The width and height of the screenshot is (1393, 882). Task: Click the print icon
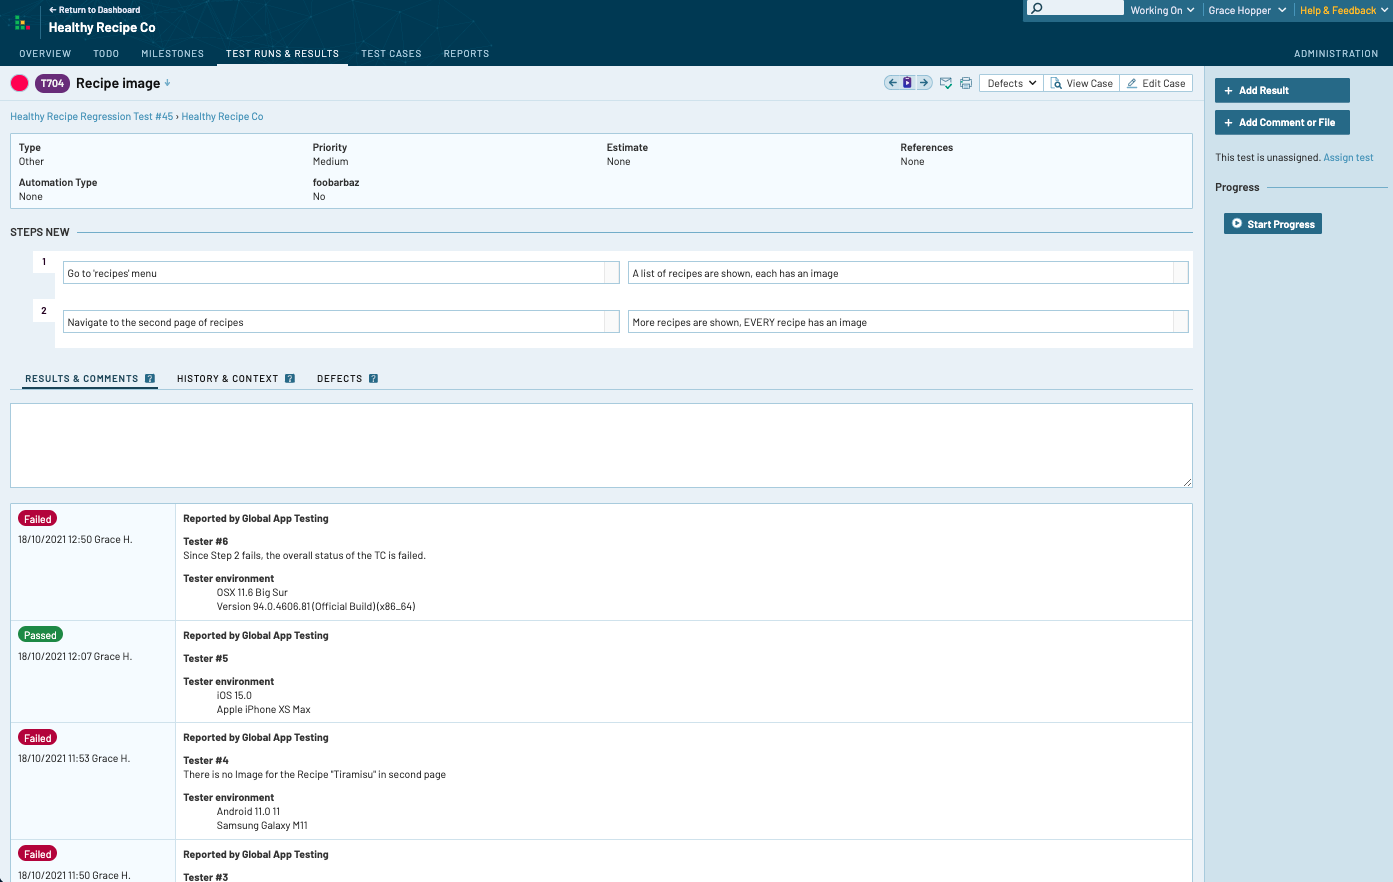click(966, 84)
